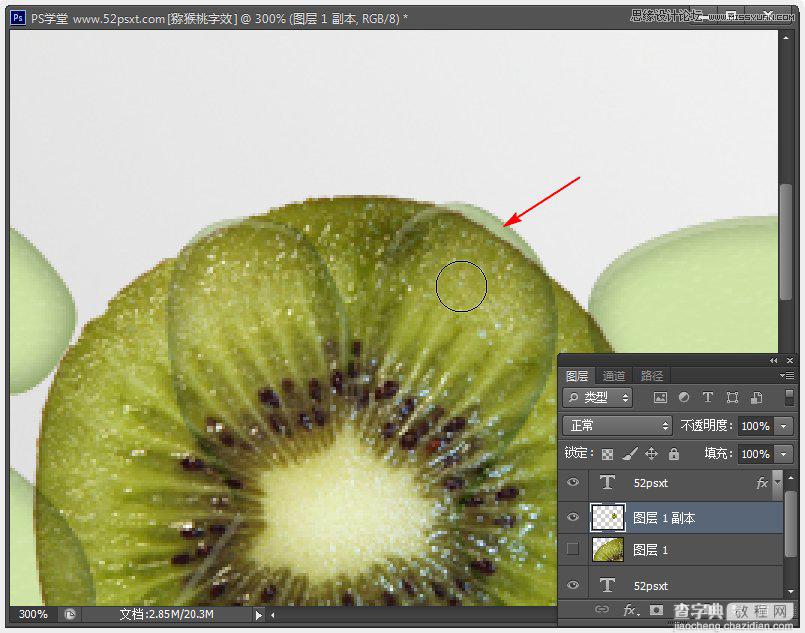This screenshot has height=633, width=805.
Task: Click the 不透明度 opacity label
Action: click(706, 426)
